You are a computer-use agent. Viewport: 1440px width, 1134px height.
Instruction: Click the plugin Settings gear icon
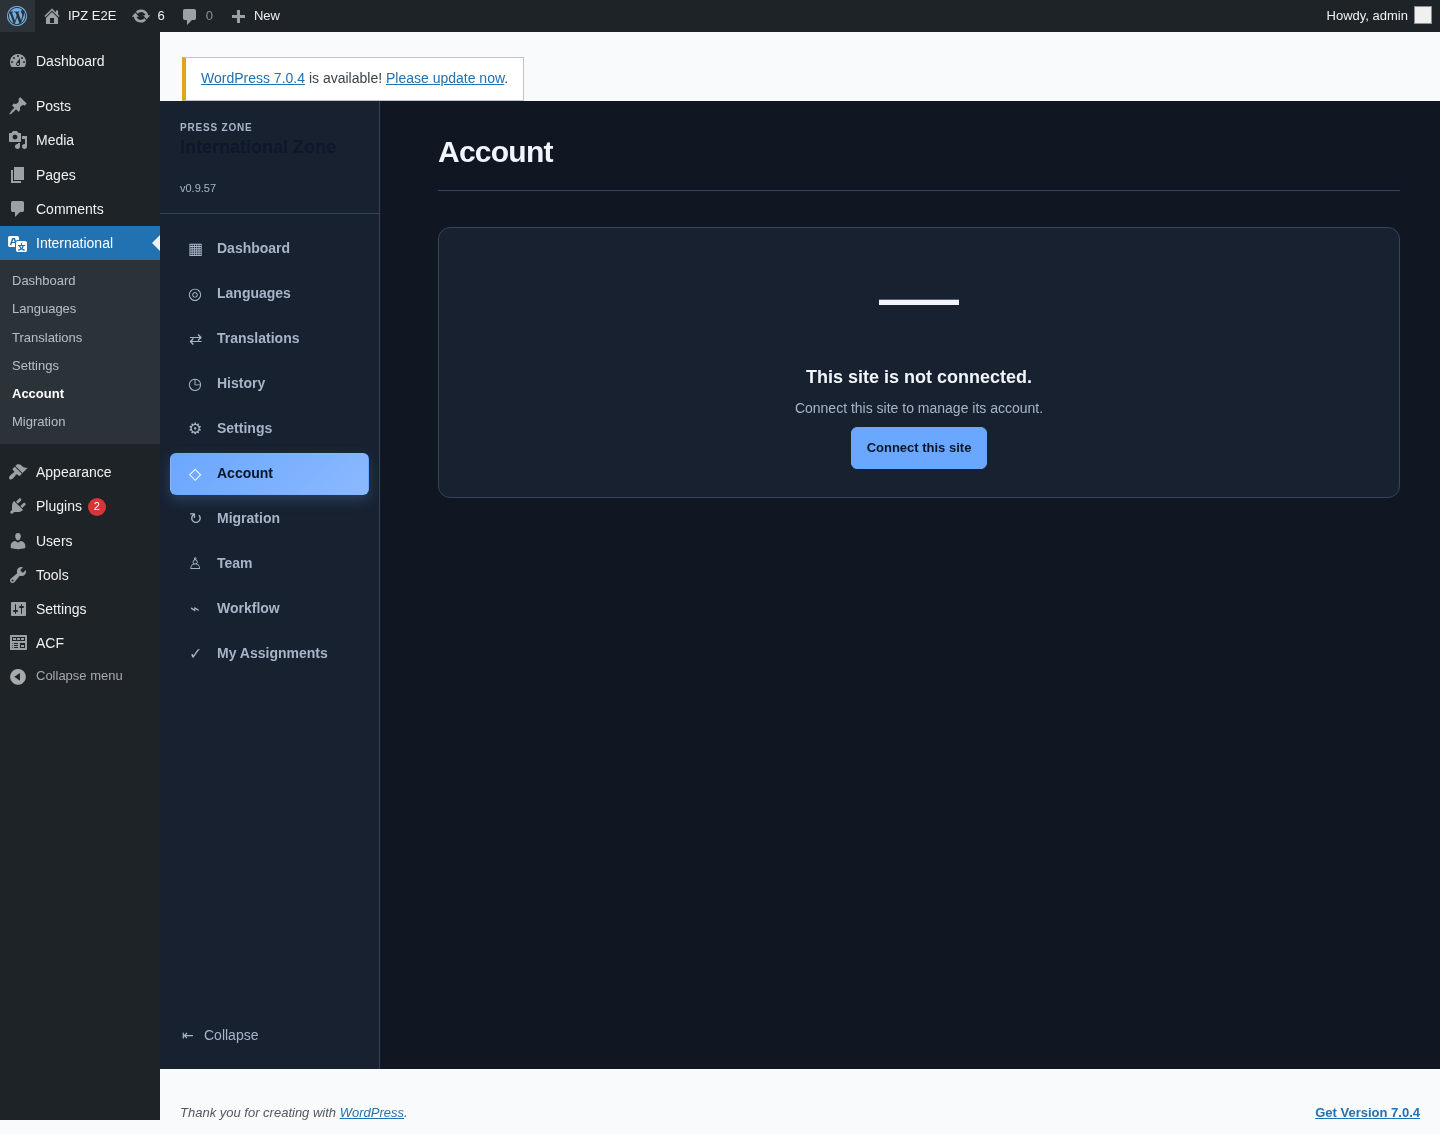point(195,429)
